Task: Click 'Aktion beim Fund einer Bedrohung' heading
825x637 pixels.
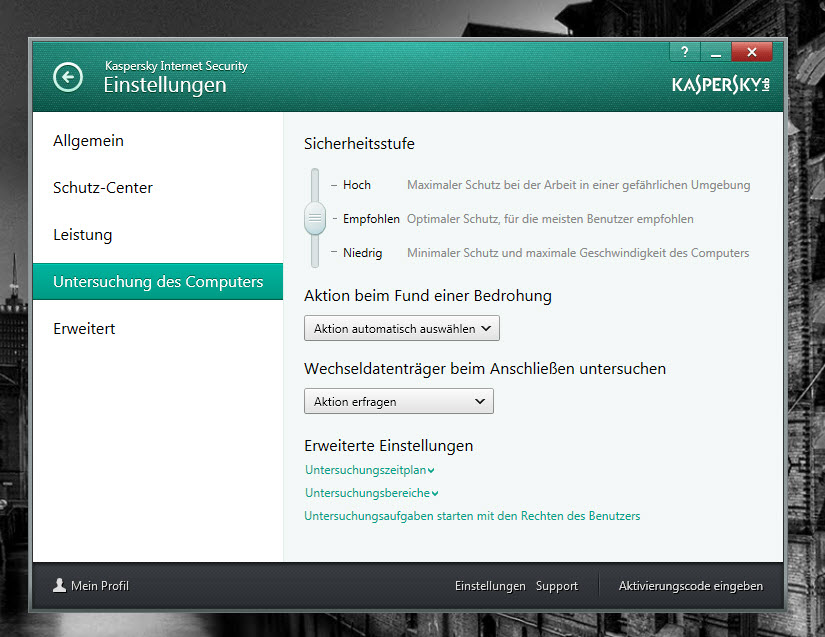Action: coord(428,296)
